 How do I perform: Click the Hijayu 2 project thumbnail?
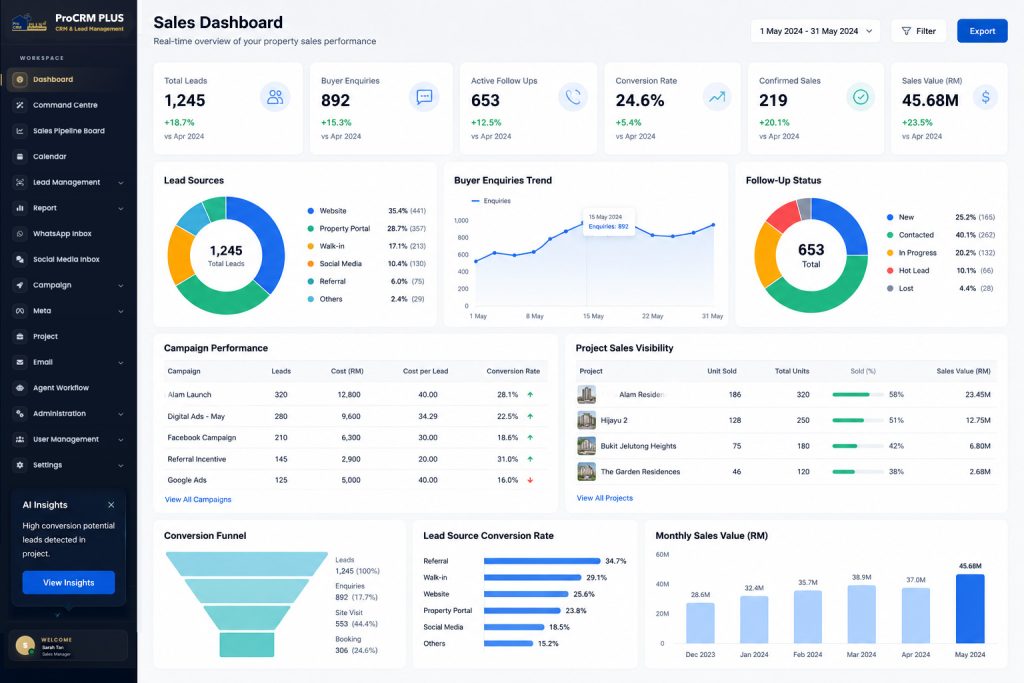point(586,420)
